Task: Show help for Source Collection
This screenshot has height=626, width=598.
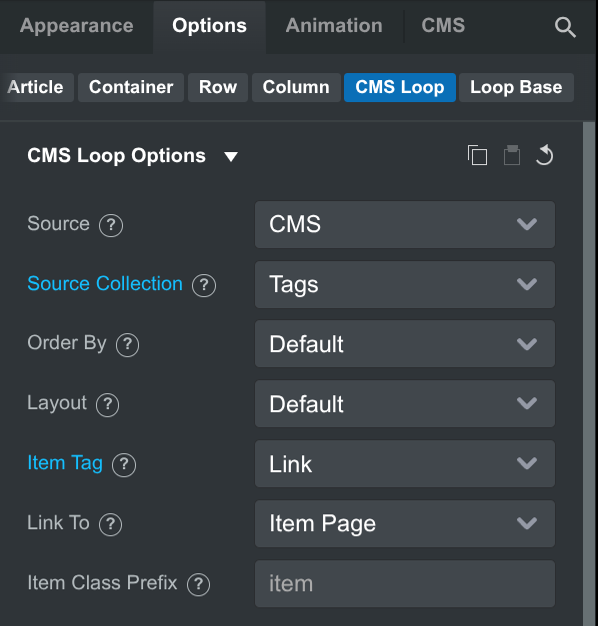Action: [x=204, y=285]
